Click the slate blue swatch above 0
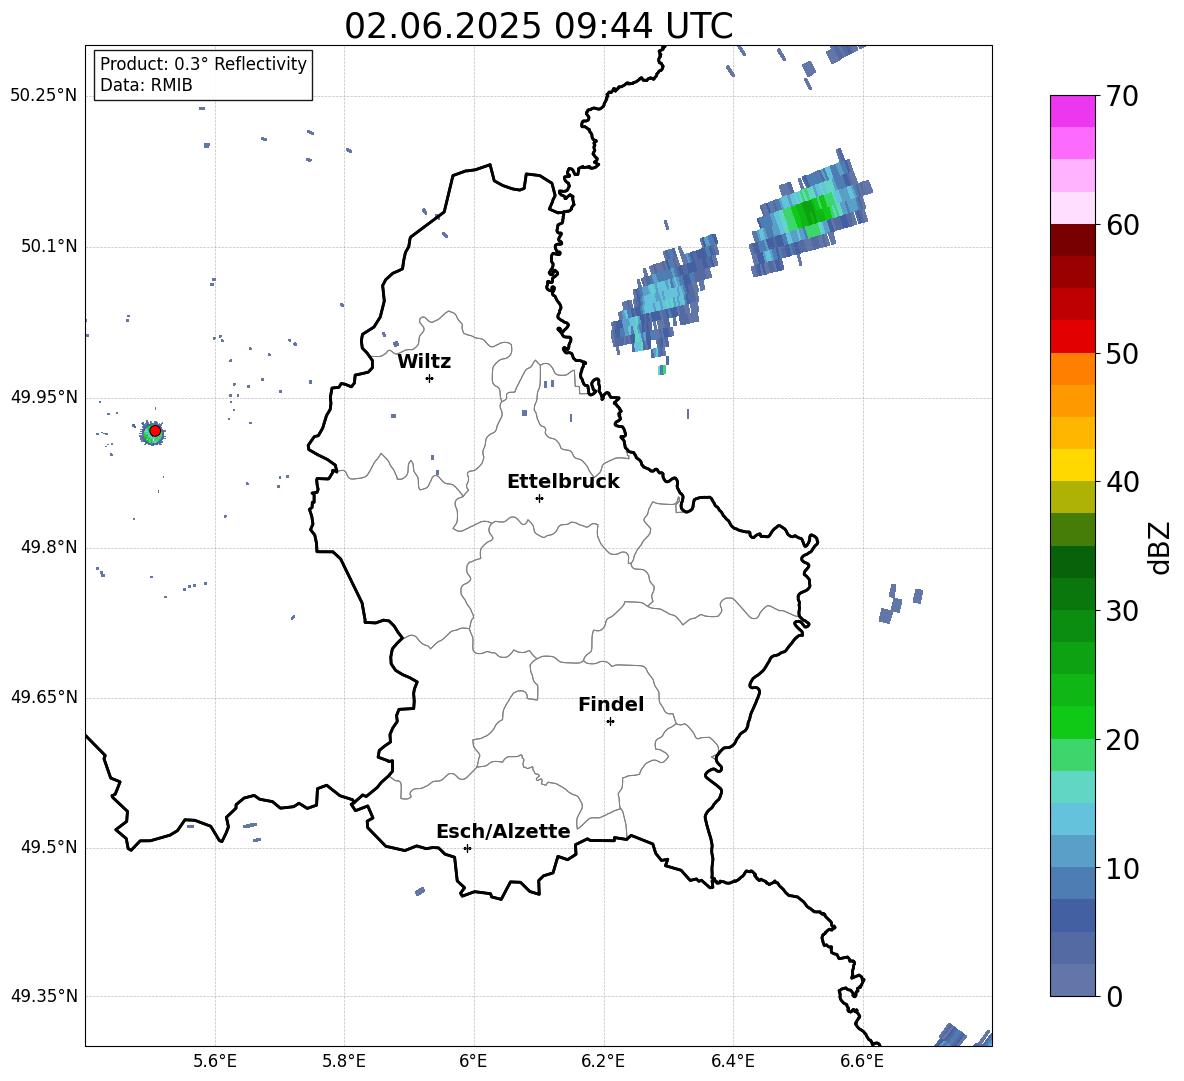Viewport: 1184px width, 1081px height. (x=1072, y=980)
